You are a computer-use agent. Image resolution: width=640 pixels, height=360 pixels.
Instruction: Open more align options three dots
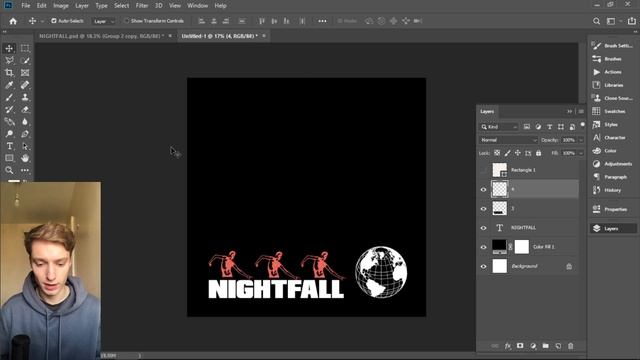pyautogui.click(x=322, y=21)
